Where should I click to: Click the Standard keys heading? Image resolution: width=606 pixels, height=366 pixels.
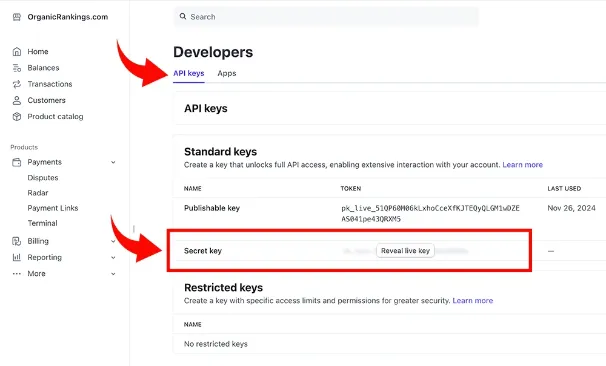point(220,152)
